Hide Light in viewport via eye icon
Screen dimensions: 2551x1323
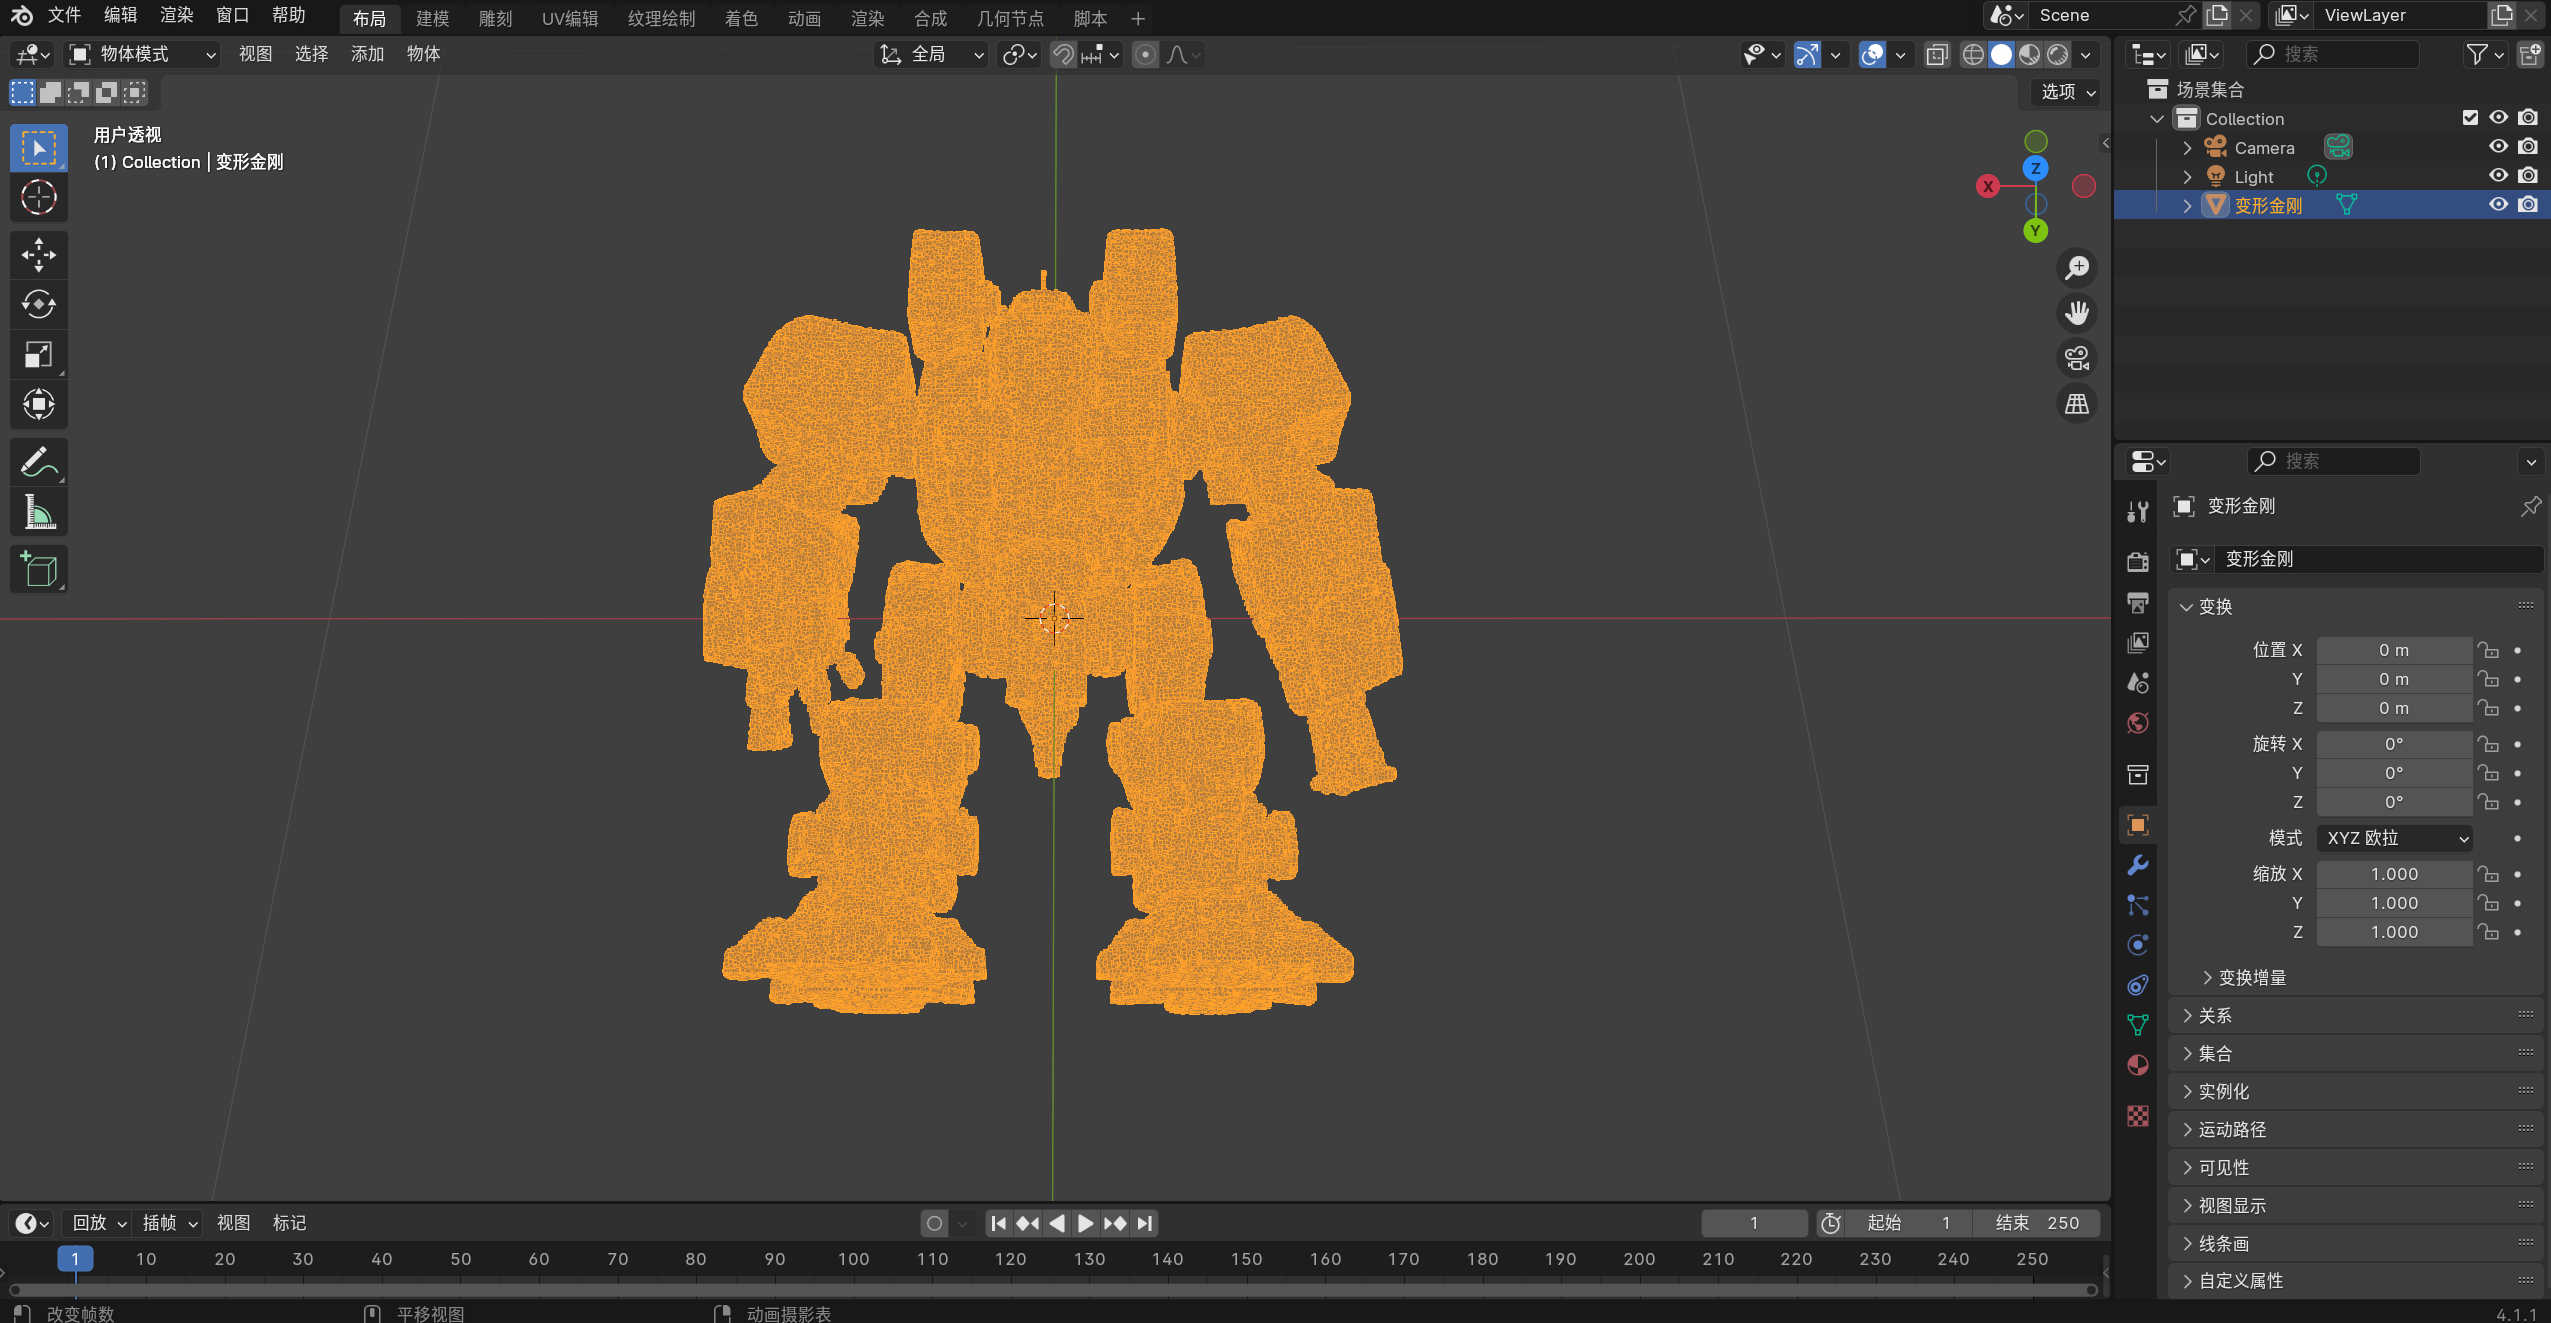2498,176
